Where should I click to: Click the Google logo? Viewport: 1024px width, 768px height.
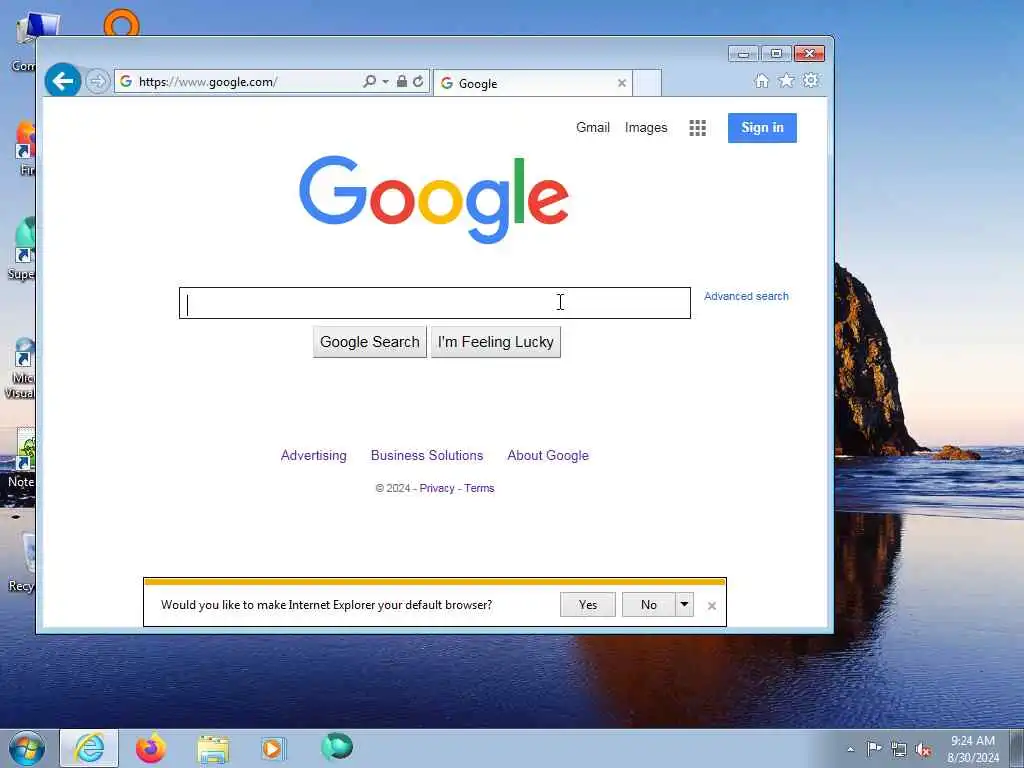pyautogui.click(x=434, y=198)
